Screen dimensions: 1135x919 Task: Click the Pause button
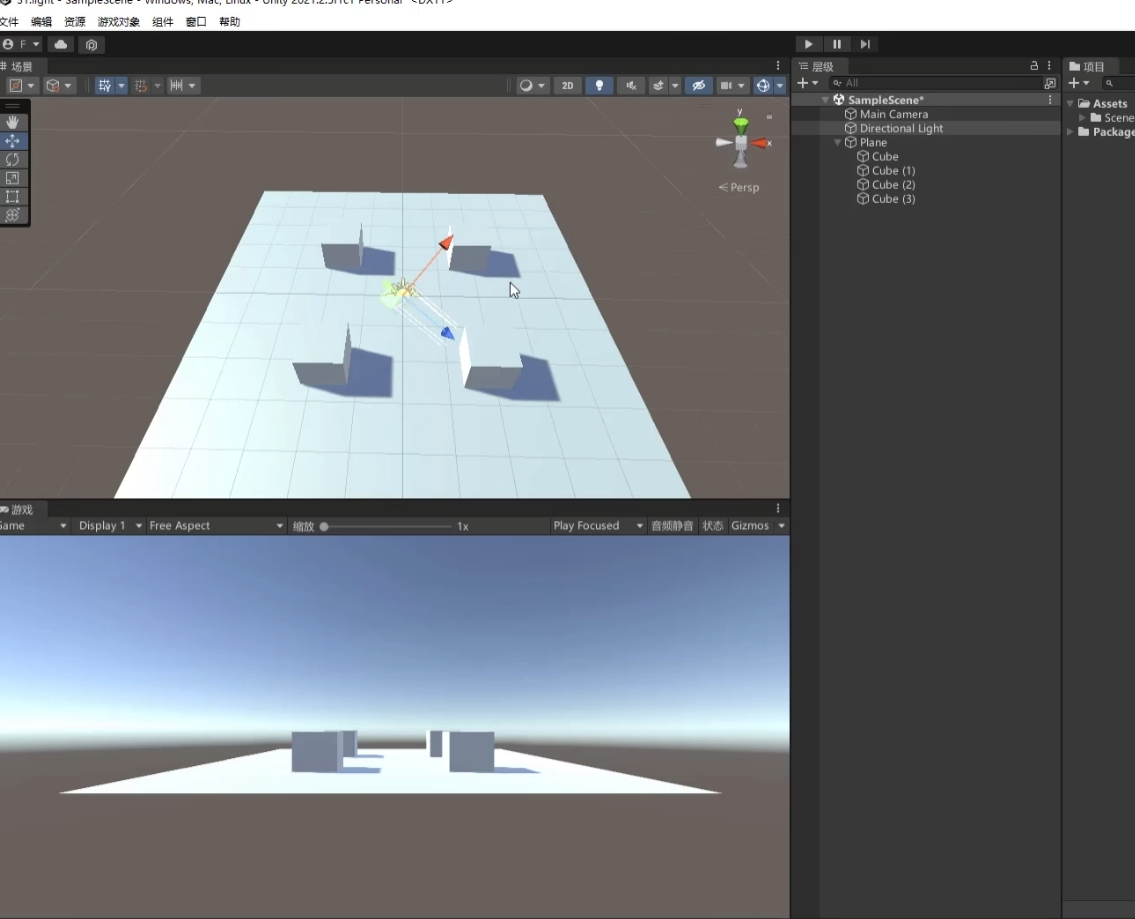(836, 44)
